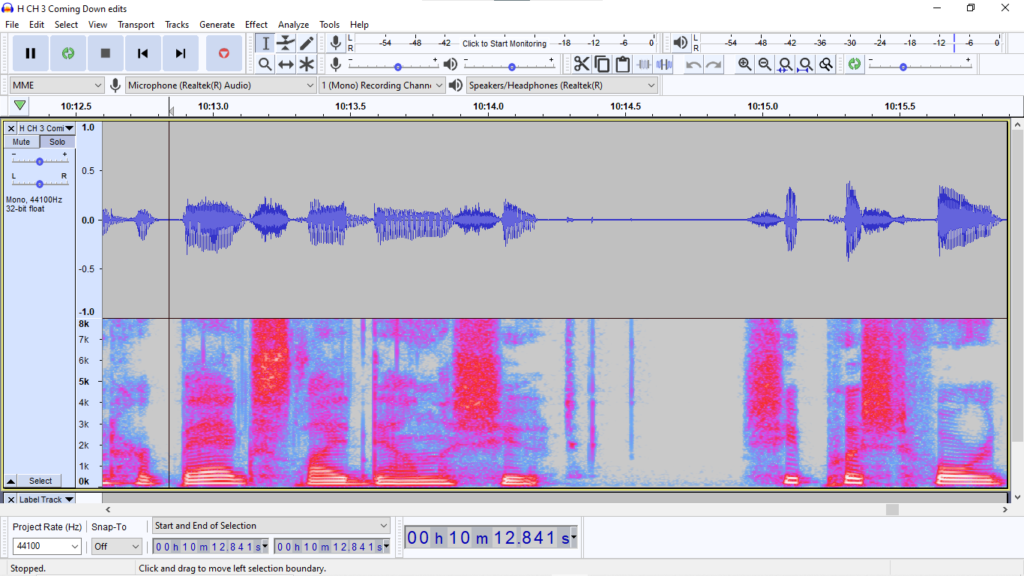1024x576 pixels.
Task: Click the selection start time field
Action: click(211, 547)
